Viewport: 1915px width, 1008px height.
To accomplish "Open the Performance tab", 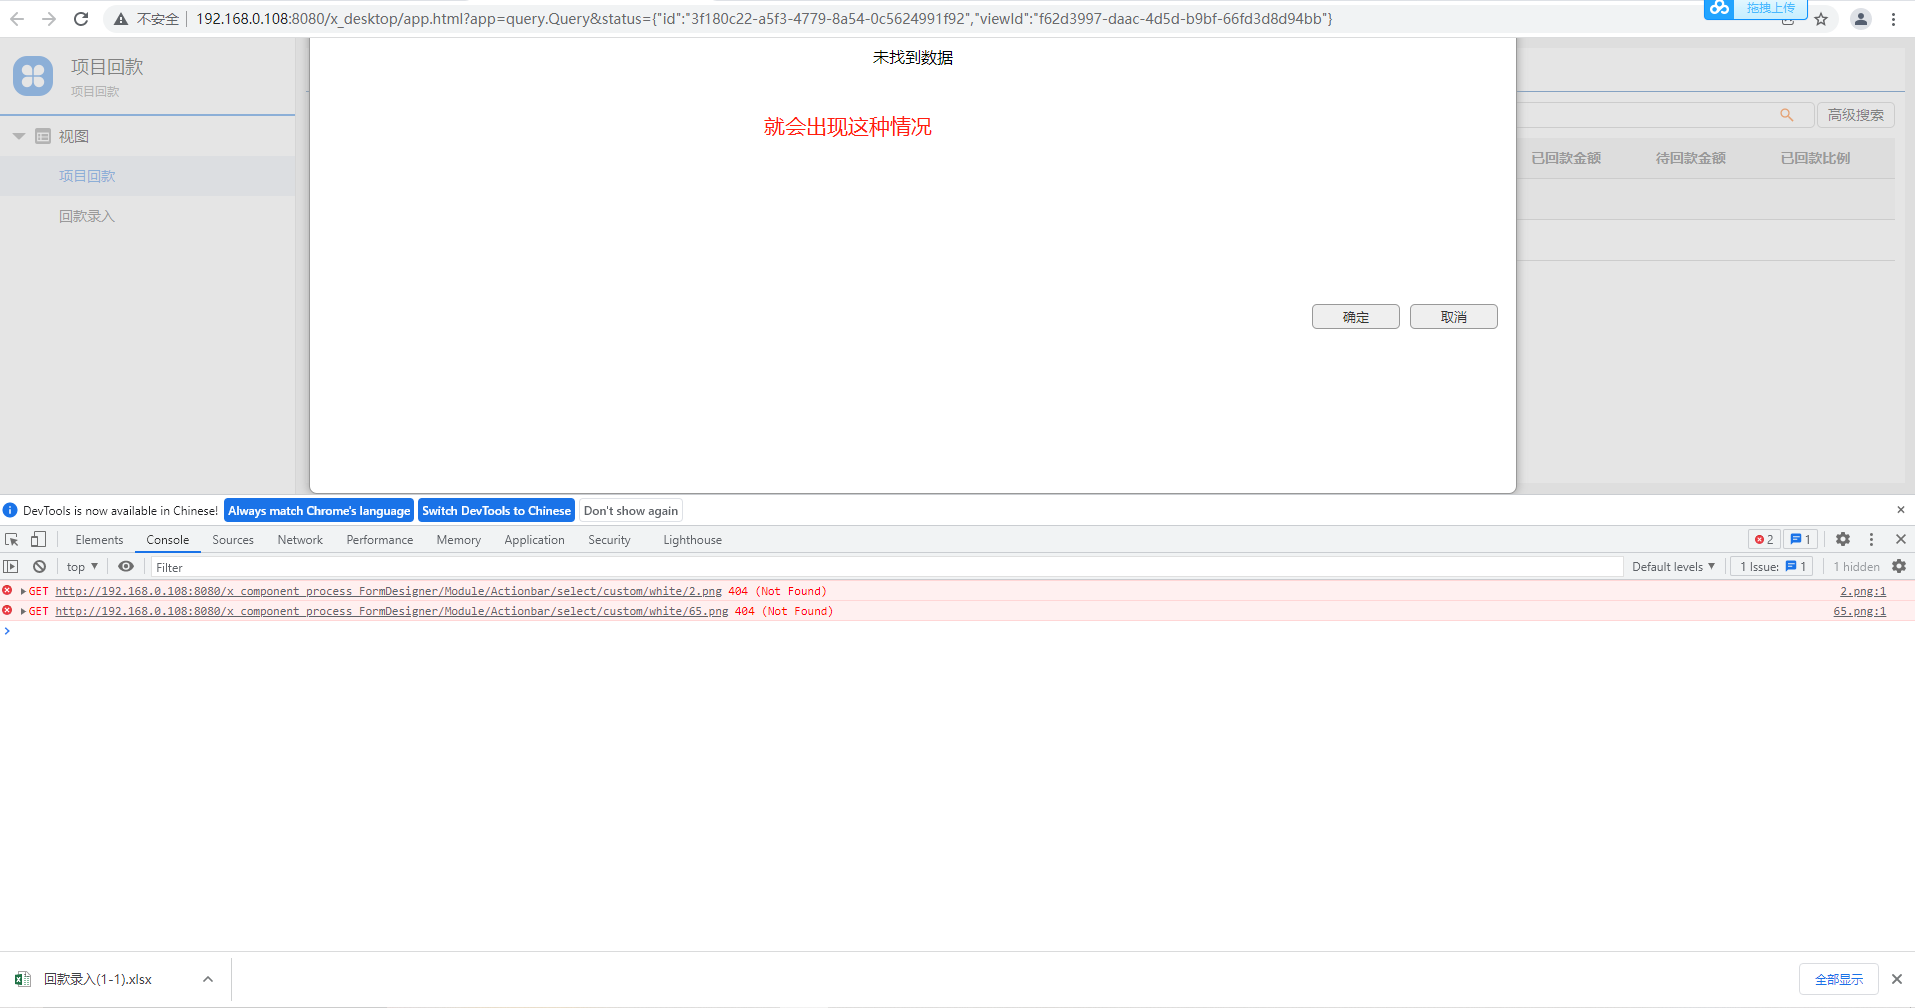I will pyautogui.click(x=380, y=540).
